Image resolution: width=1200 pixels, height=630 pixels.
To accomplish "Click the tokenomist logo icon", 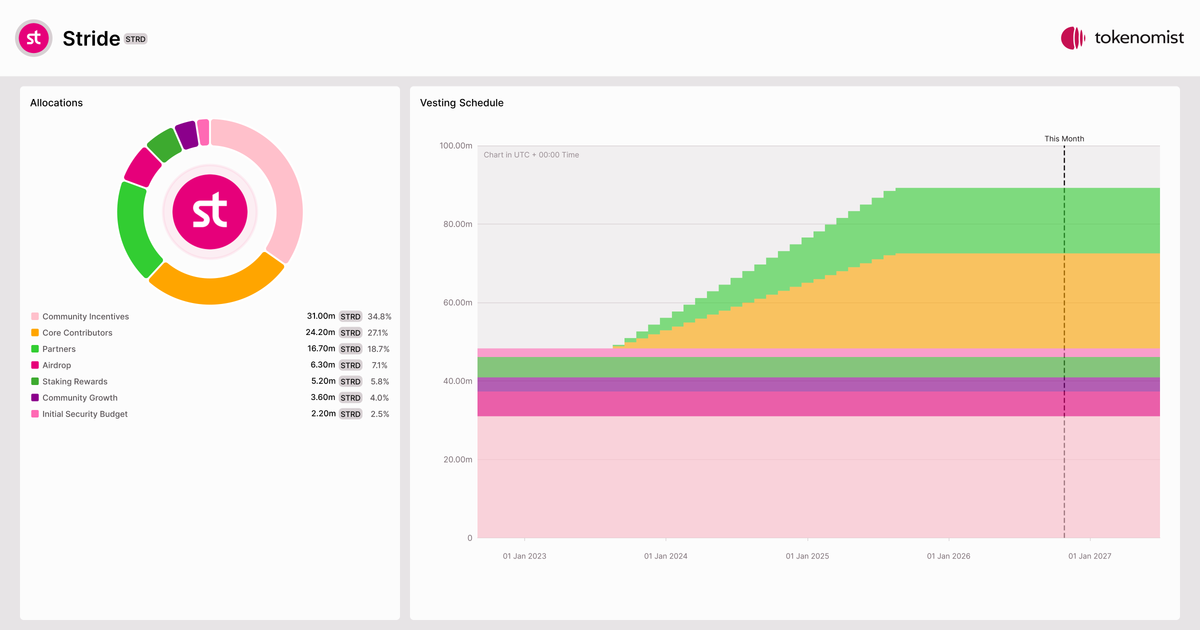I will pyautogui.click(x=1073, y=38).
